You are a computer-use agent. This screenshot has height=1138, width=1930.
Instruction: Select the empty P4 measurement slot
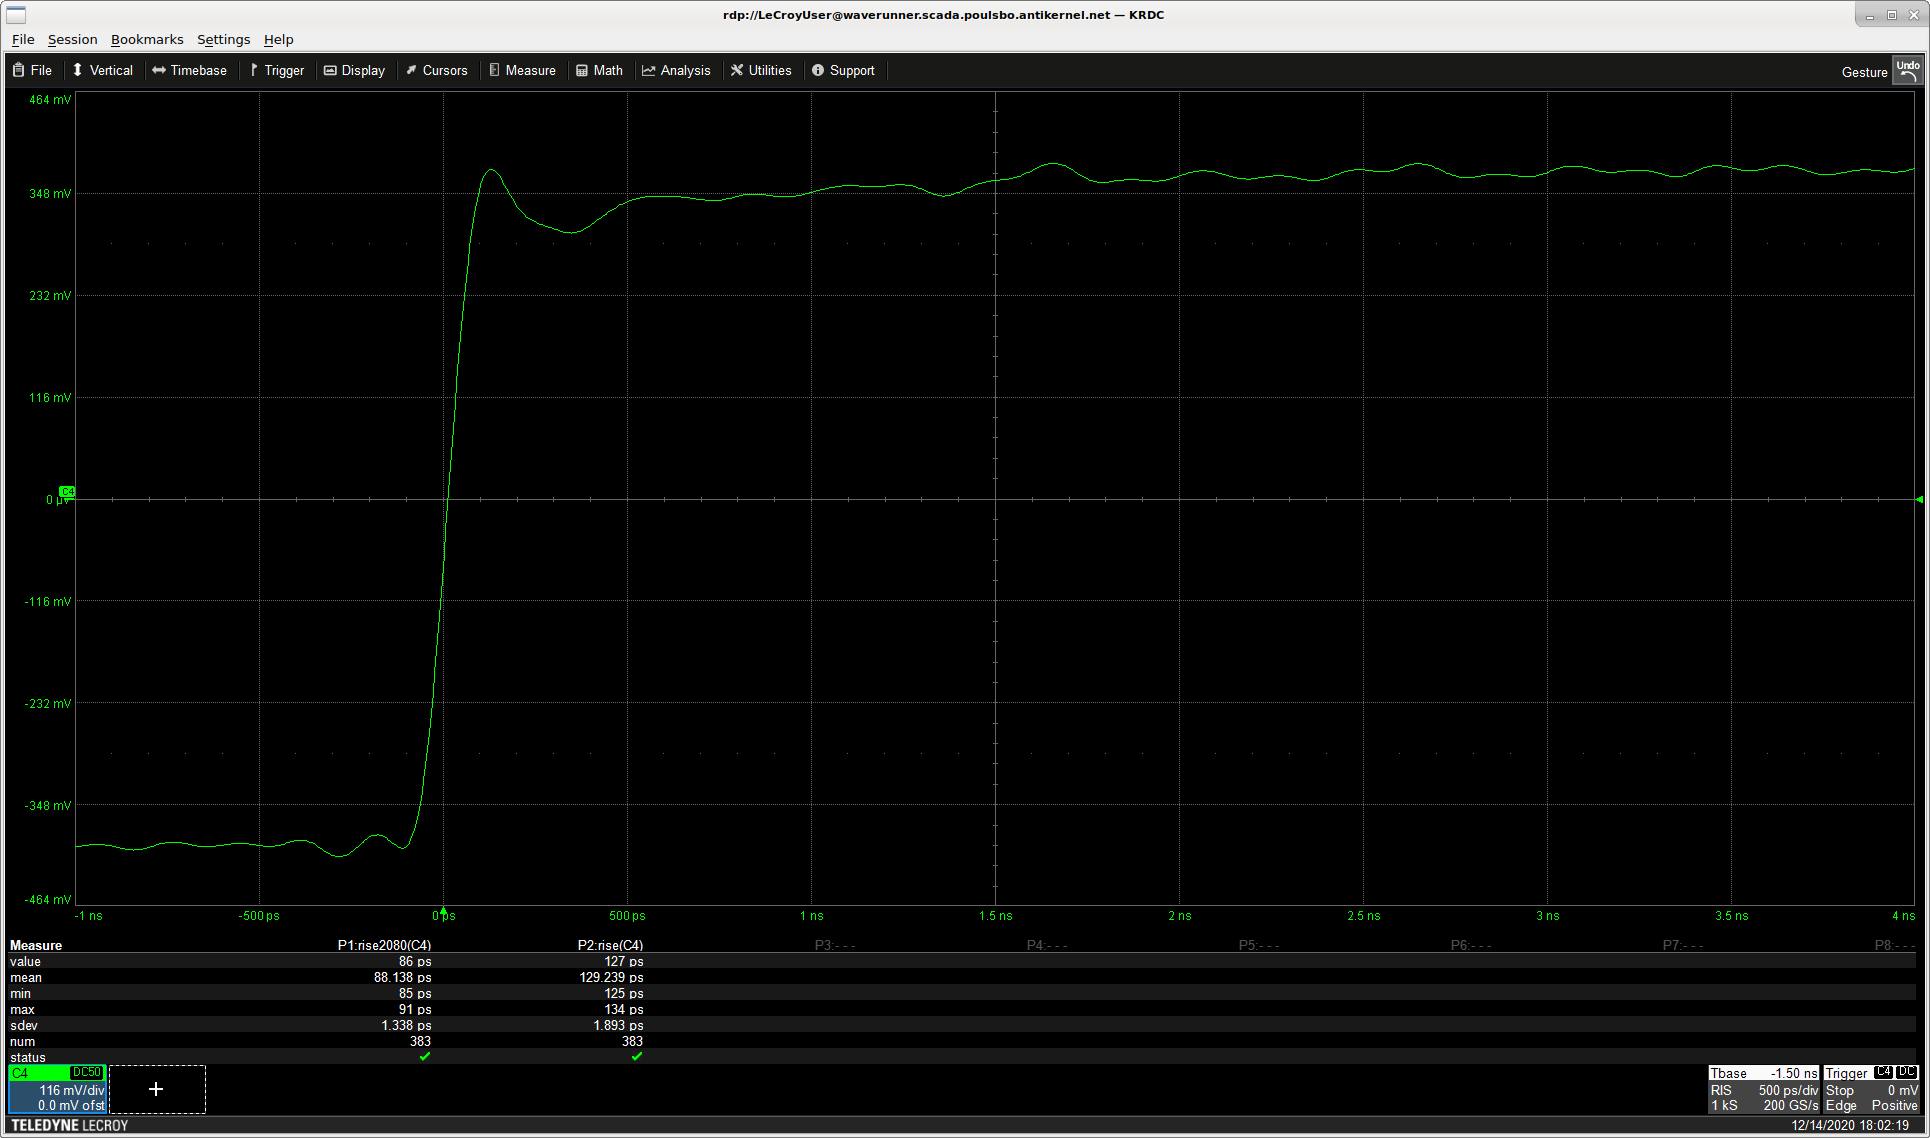coord(1047,945)
